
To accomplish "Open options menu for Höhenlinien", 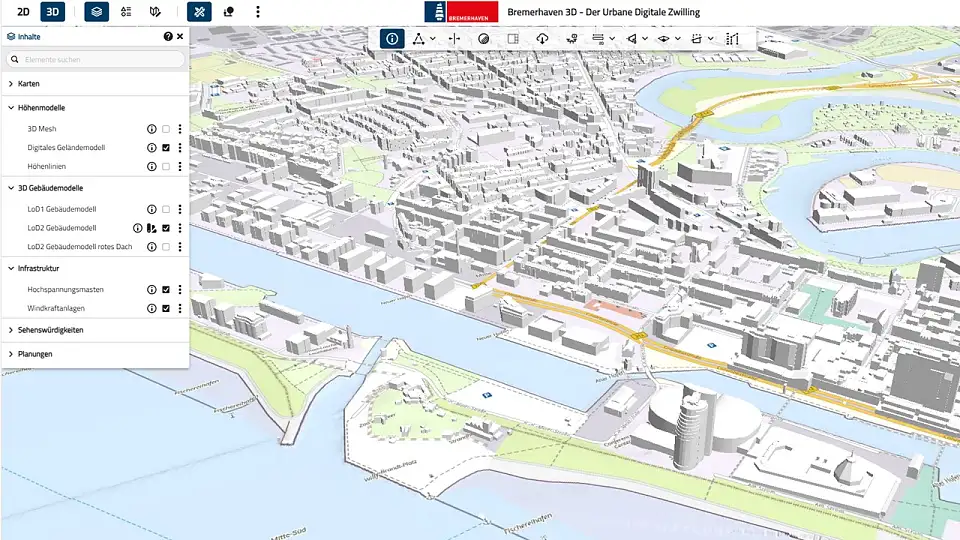I will tap(180, 167).
